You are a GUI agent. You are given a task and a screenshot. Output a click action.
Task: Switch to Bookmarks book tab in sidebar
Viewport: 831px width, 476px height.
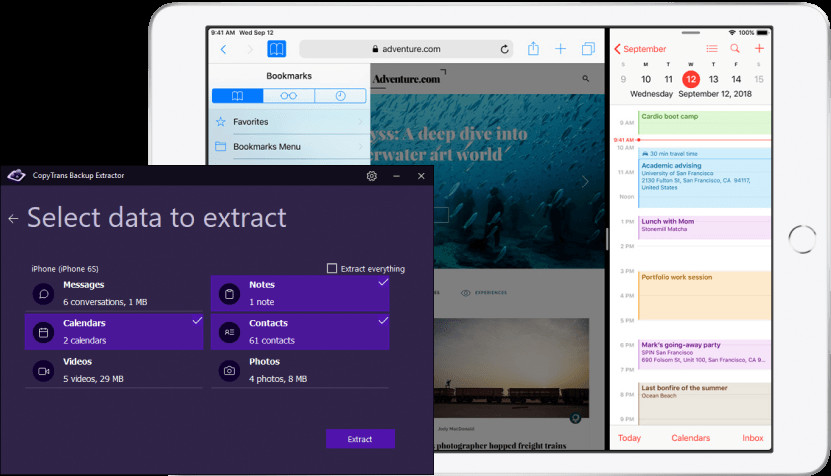(237, 96)
